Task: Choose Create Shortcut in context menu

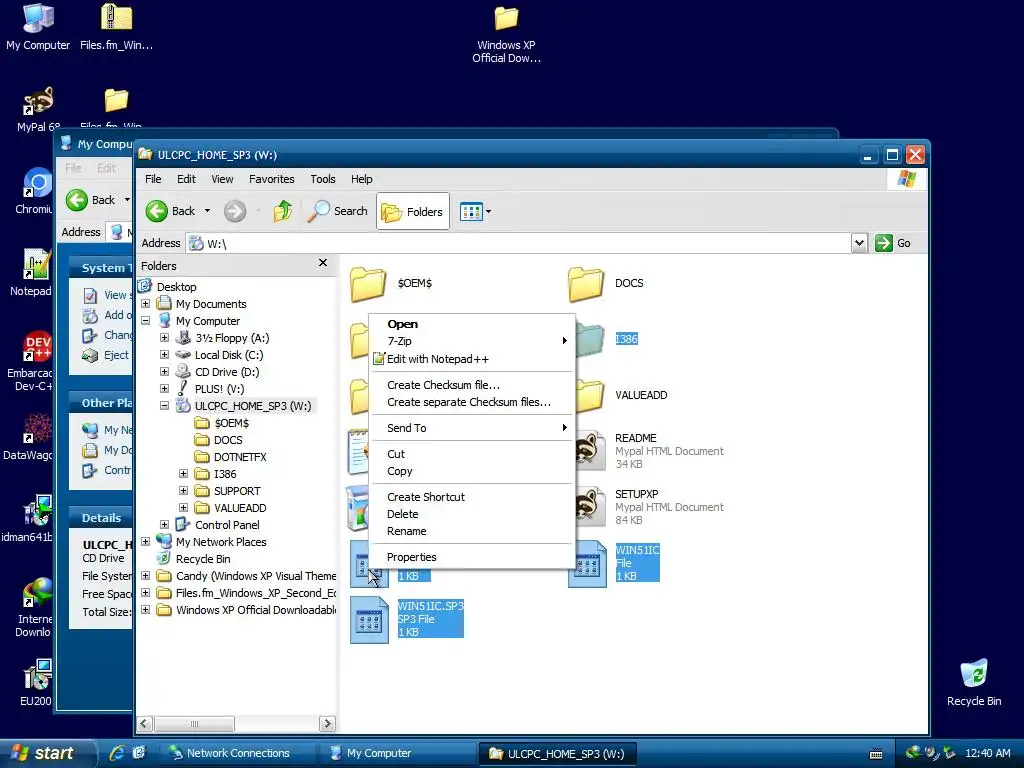Action: pos(472,497)
